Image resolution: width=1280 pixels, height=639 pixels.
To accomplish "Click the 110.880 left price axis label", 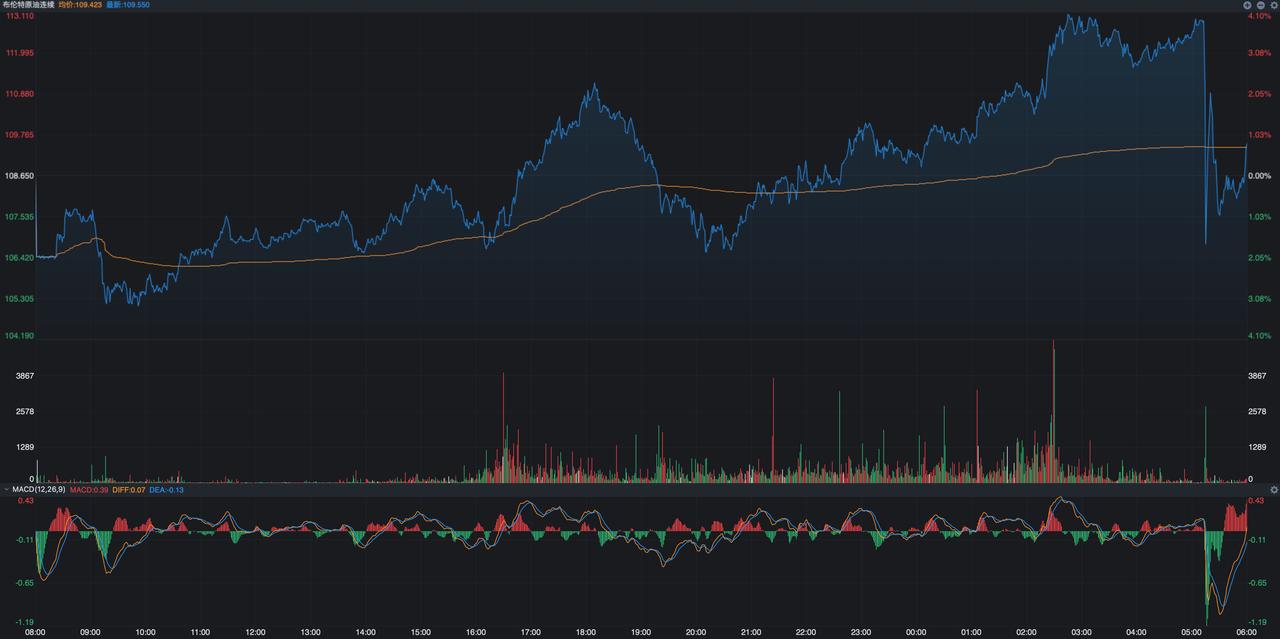I will click(x=20, y=94).
